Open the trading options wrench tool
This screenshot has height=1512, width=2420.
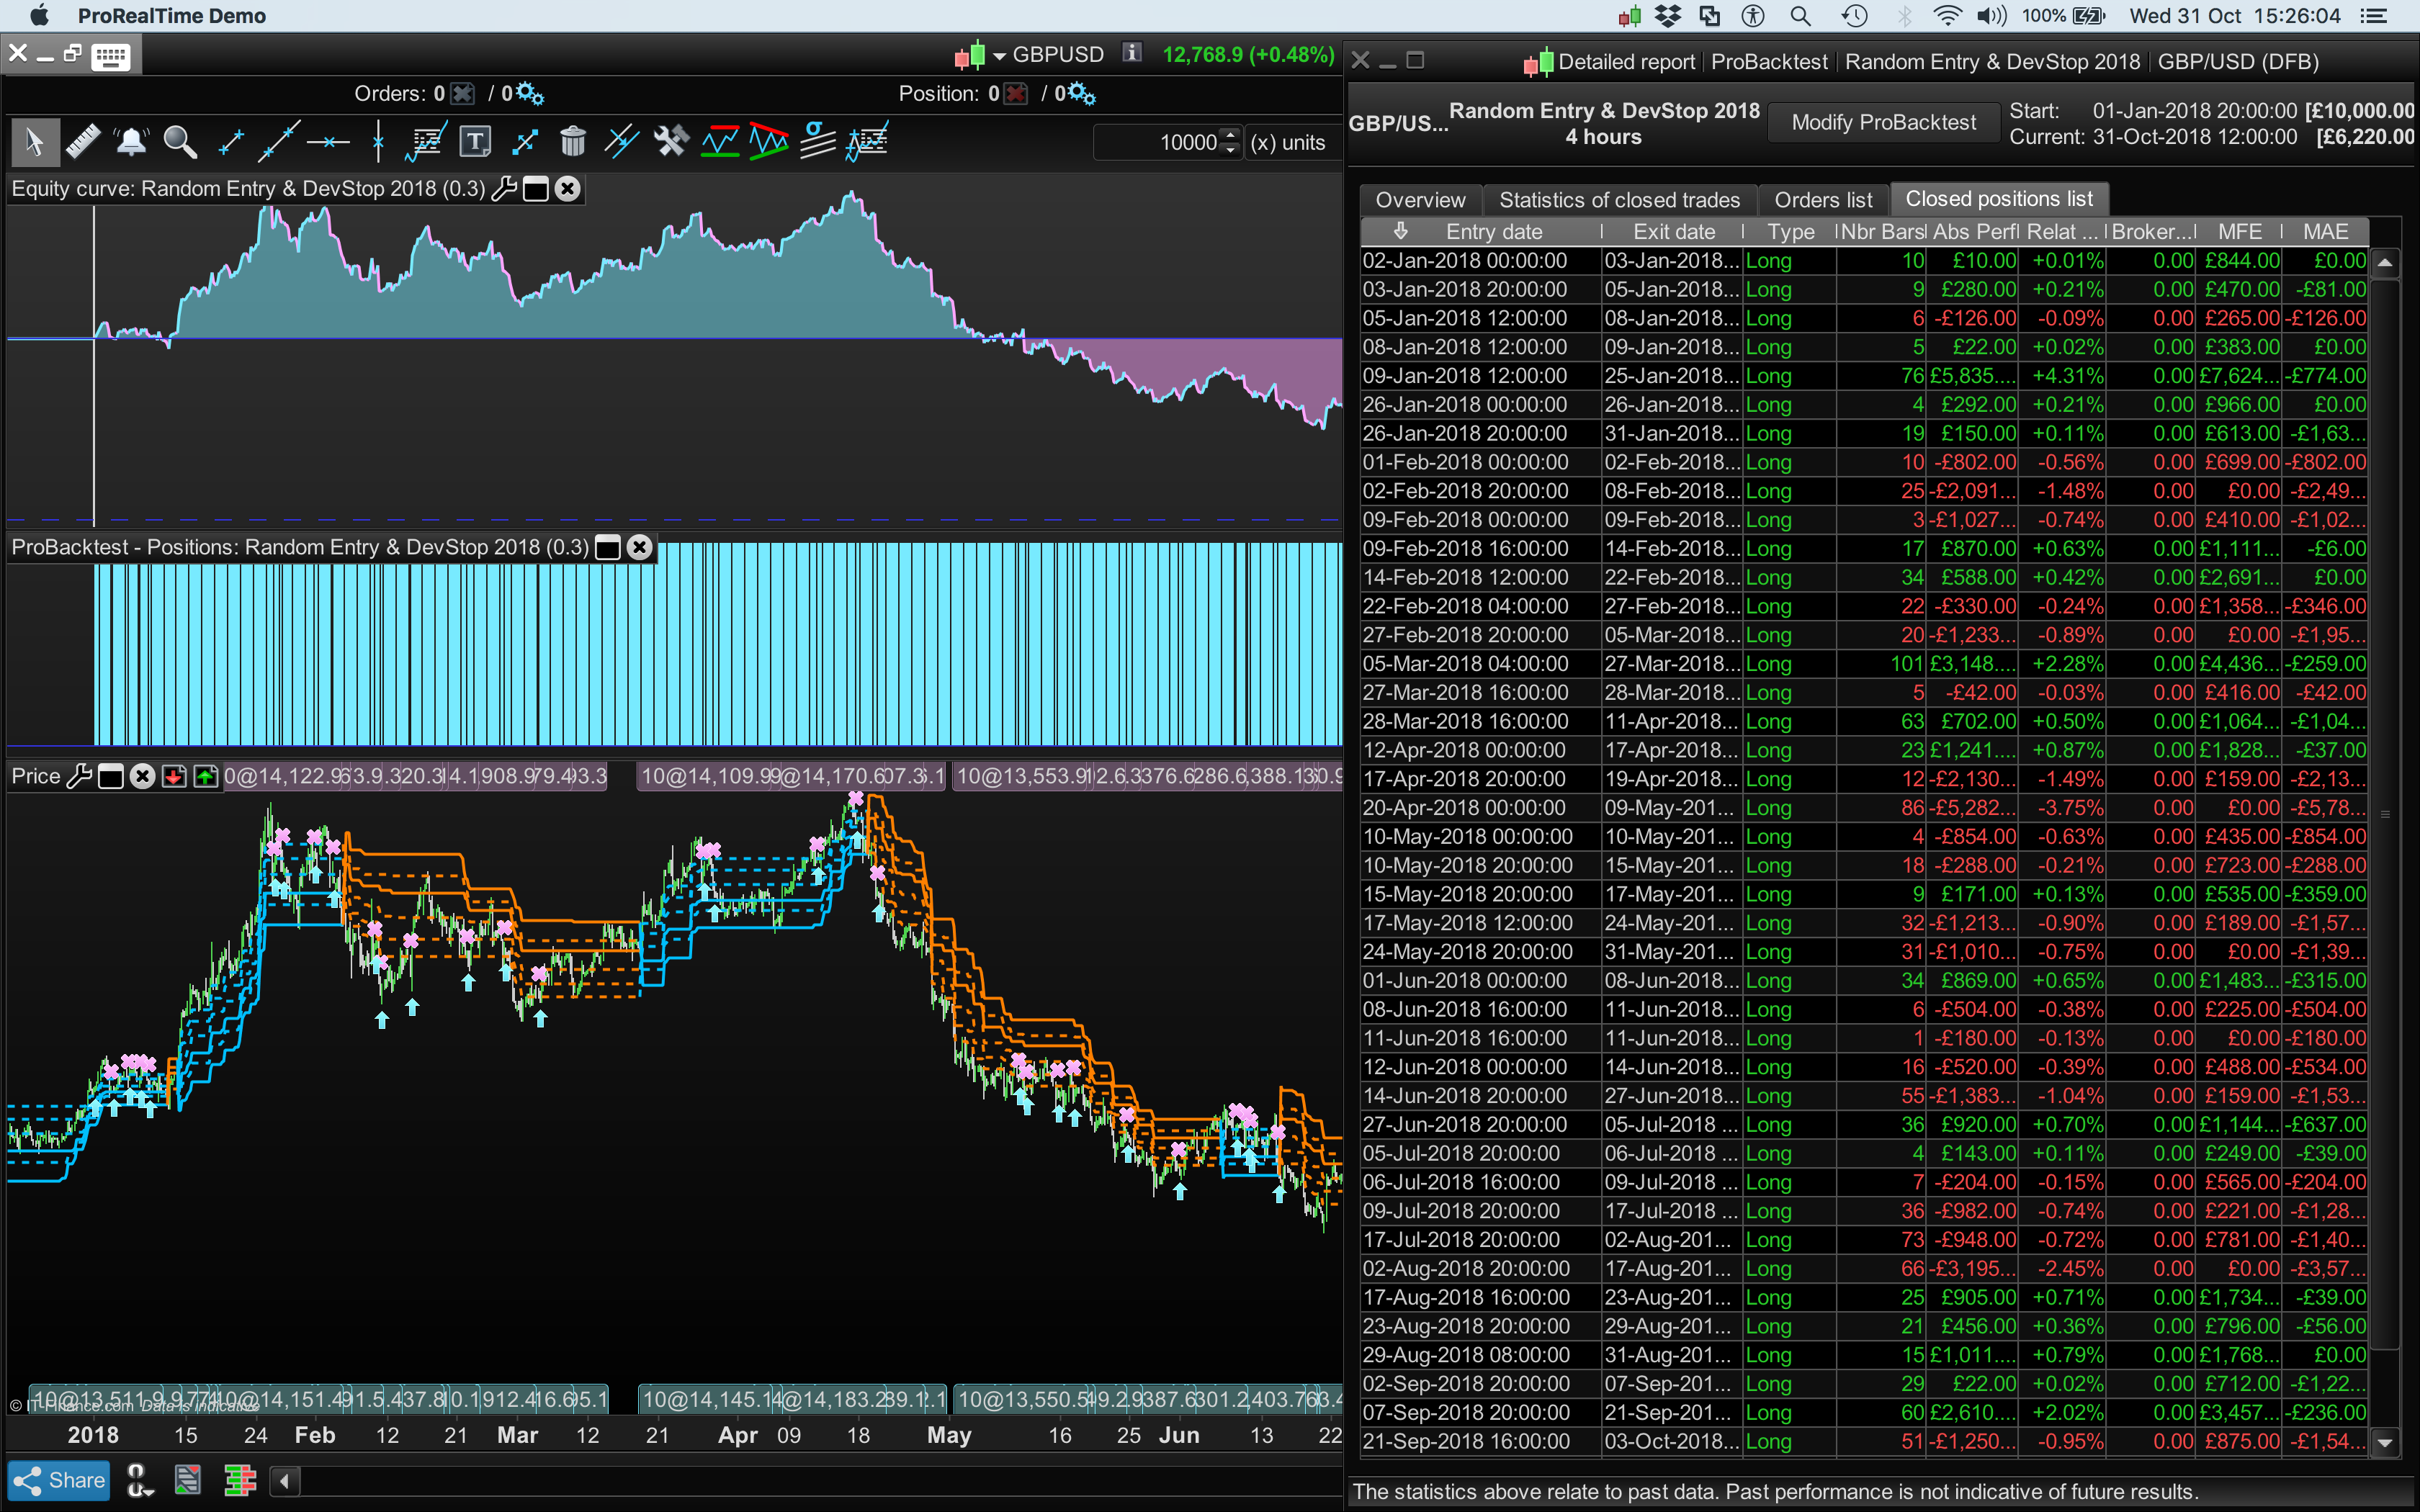(672, 141)
